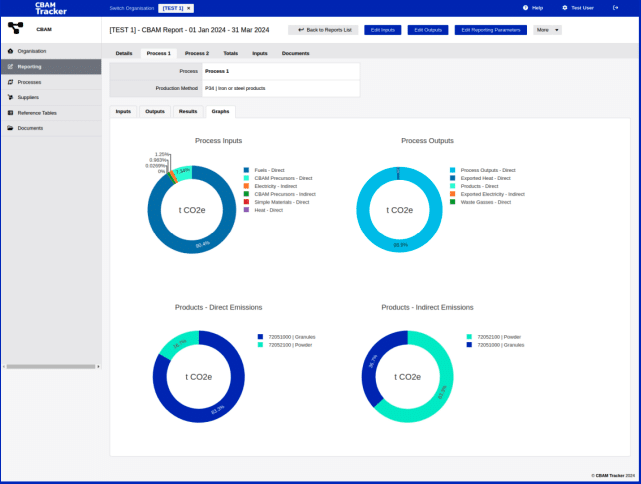Click the Reporting sidebar icon
This screenshot has height=484, width=641.
[10, 66]
